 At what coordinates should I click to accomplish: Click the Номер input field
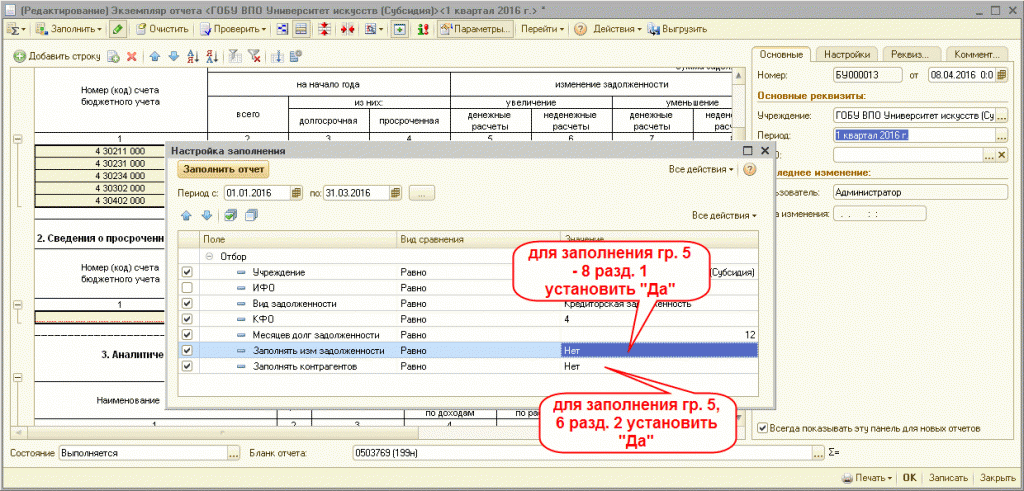(x=866, y=75)
